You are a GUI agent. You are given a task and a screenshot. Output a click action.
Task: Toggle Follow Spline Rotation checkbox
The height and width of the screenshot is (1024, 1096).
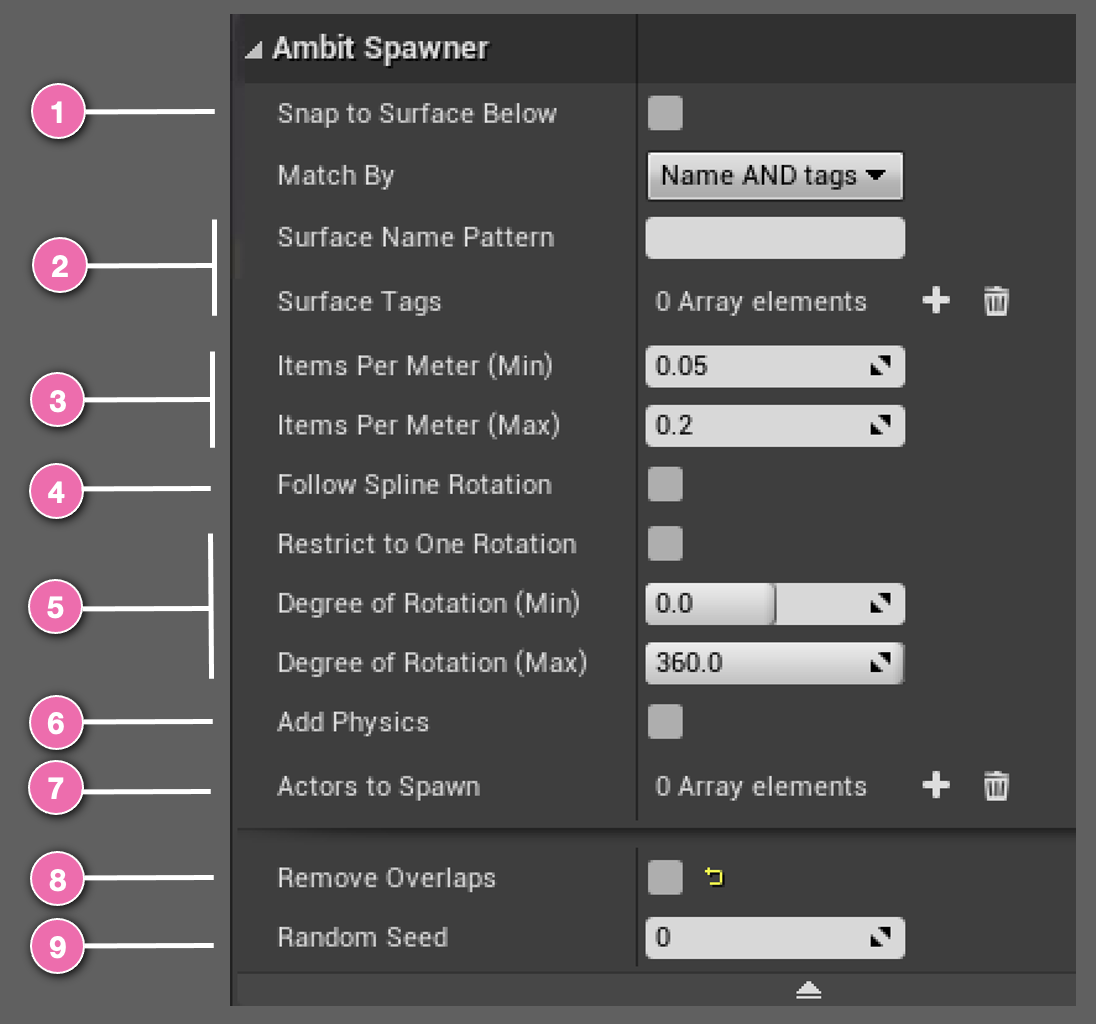click(665, 484)
